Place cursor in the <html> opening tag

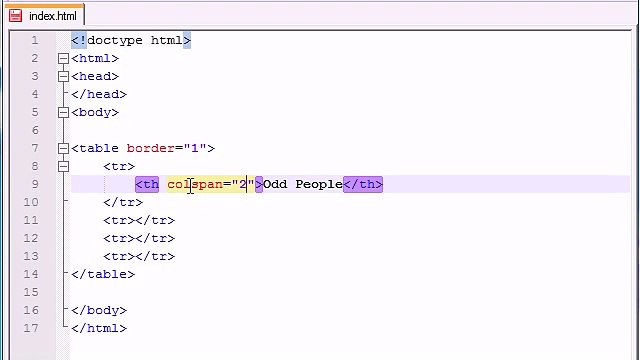[95, 58]
